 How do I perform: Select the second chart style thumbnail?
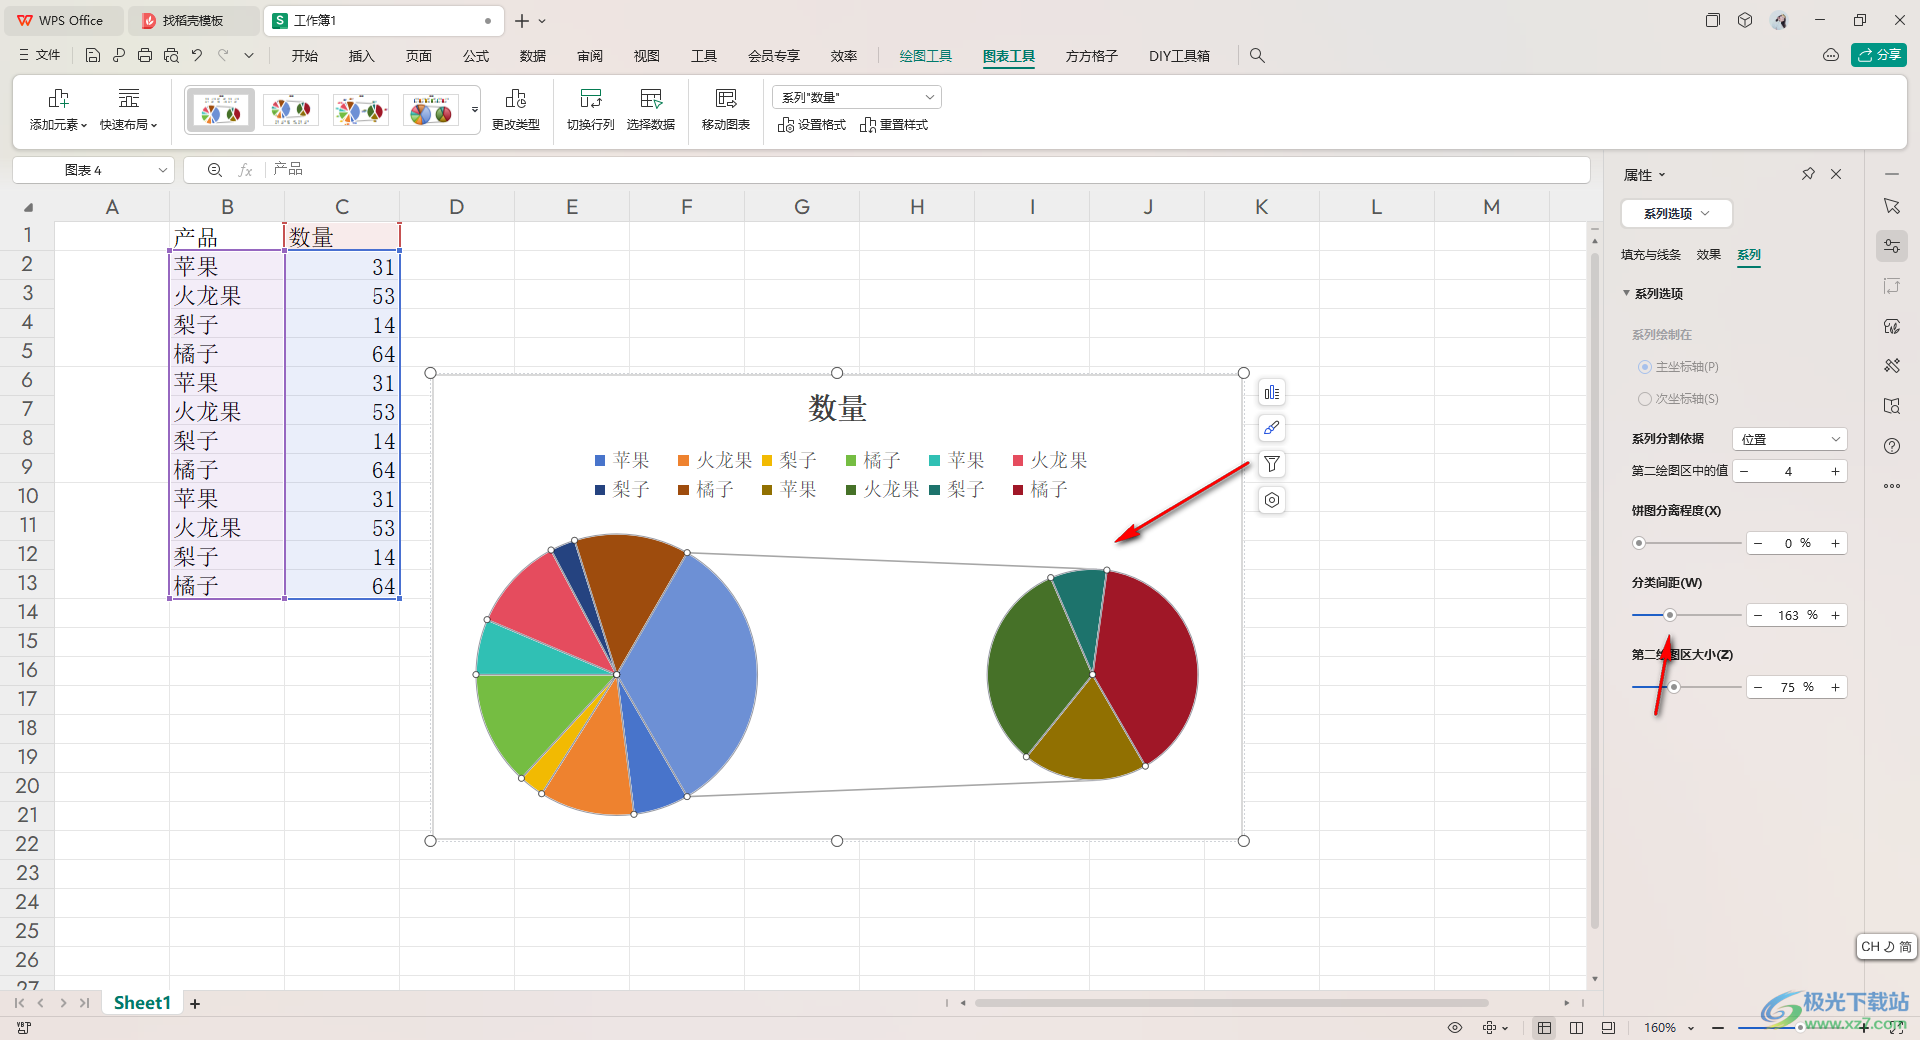pos(291,110)
